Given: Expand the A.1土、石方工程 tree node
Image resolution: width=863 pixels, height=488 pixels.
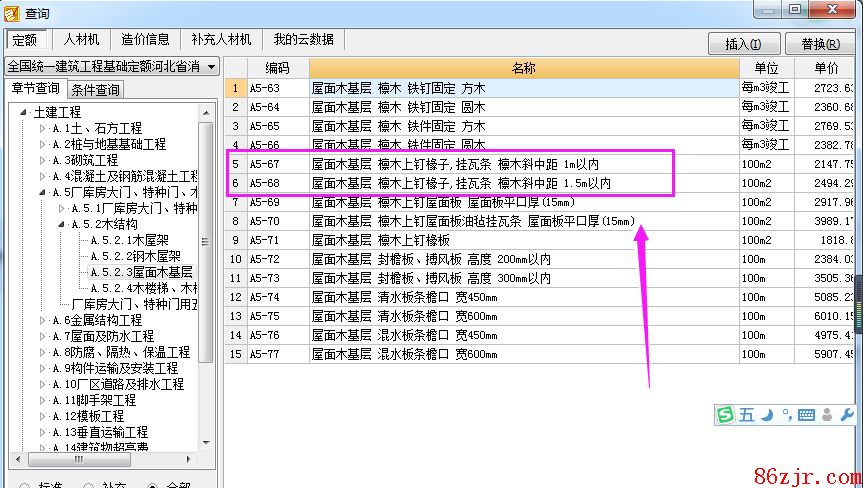Looking at the screenshot, I should coord(42,129).
